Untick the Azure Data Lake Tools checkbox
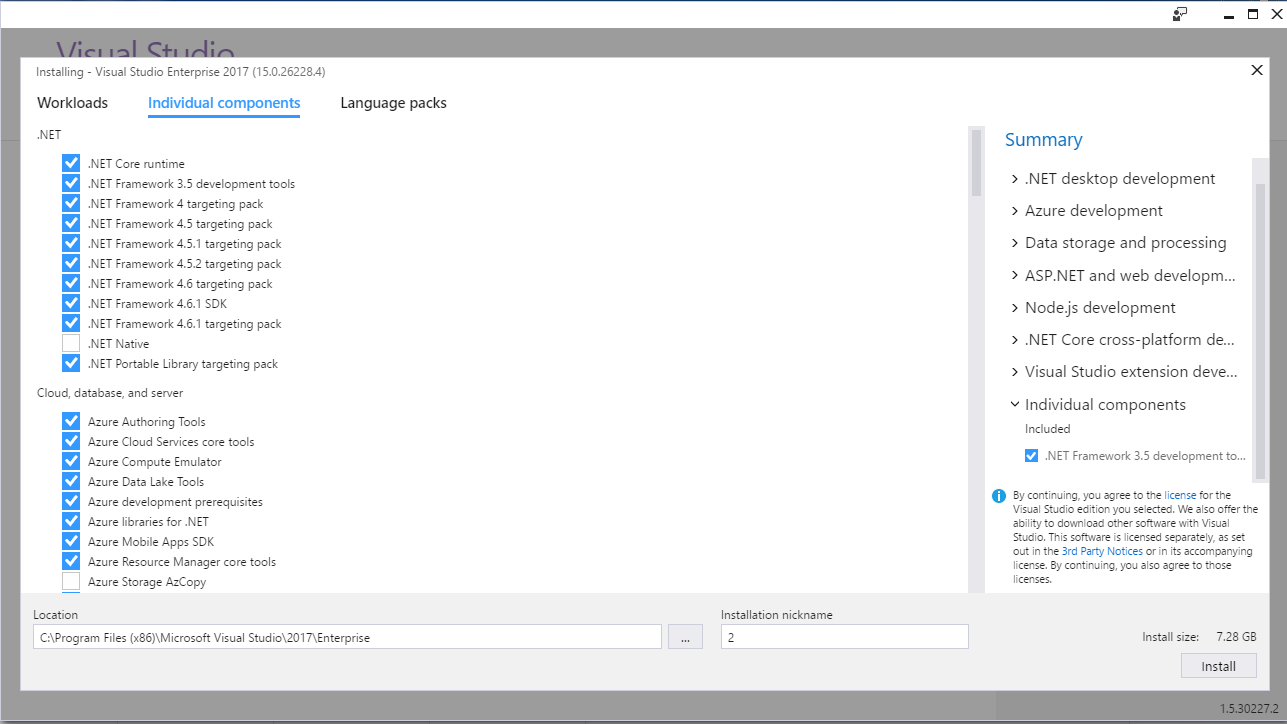The image size is (1287, 724). (71, 481)
